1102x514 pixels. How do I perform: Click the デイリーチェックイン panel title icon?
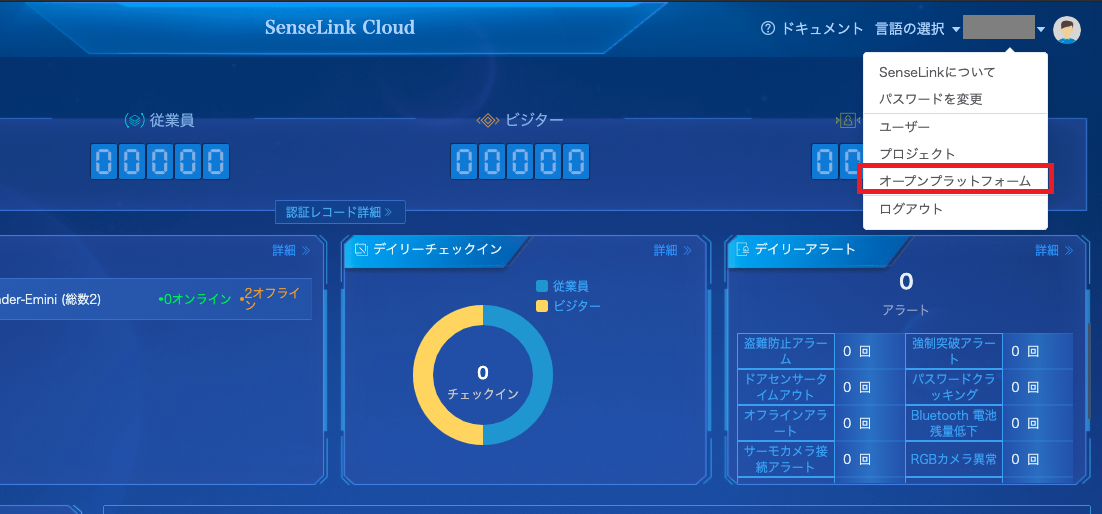[361, 249]
